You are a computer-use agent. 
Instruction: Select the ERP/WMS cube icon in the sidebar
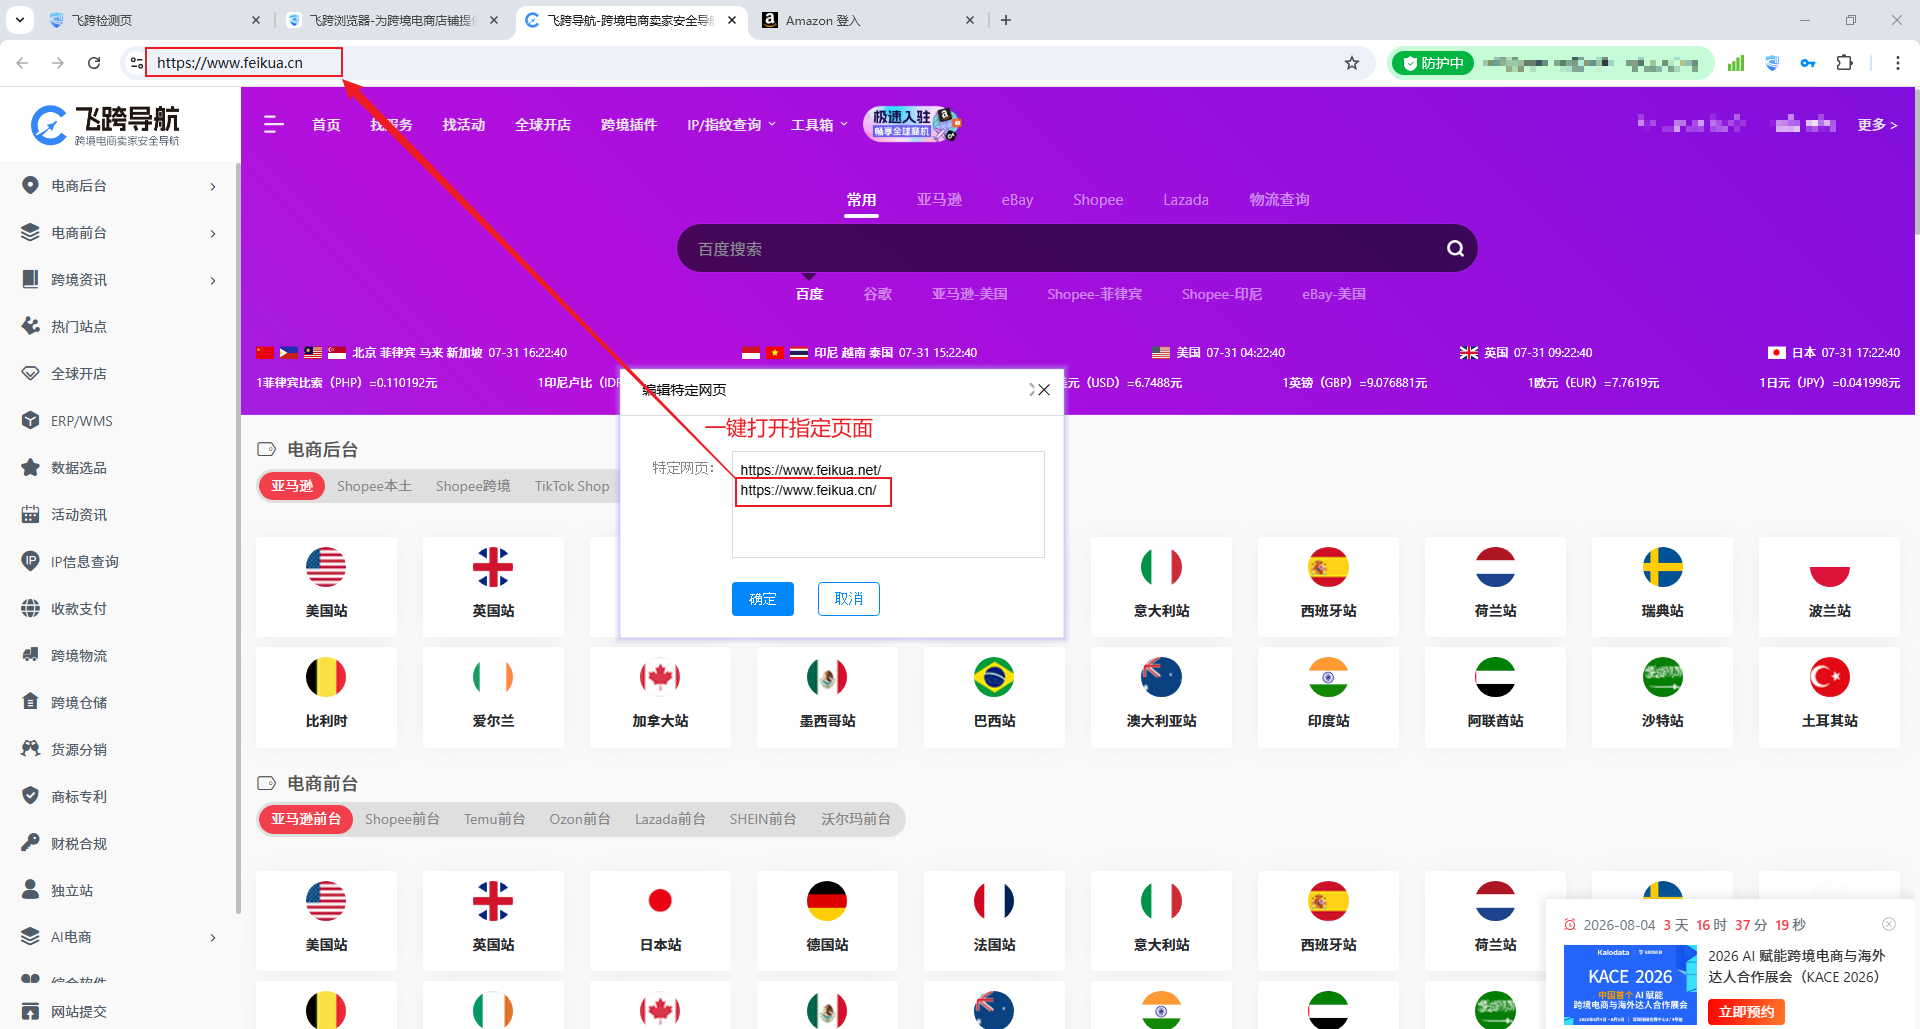point(31,420)
